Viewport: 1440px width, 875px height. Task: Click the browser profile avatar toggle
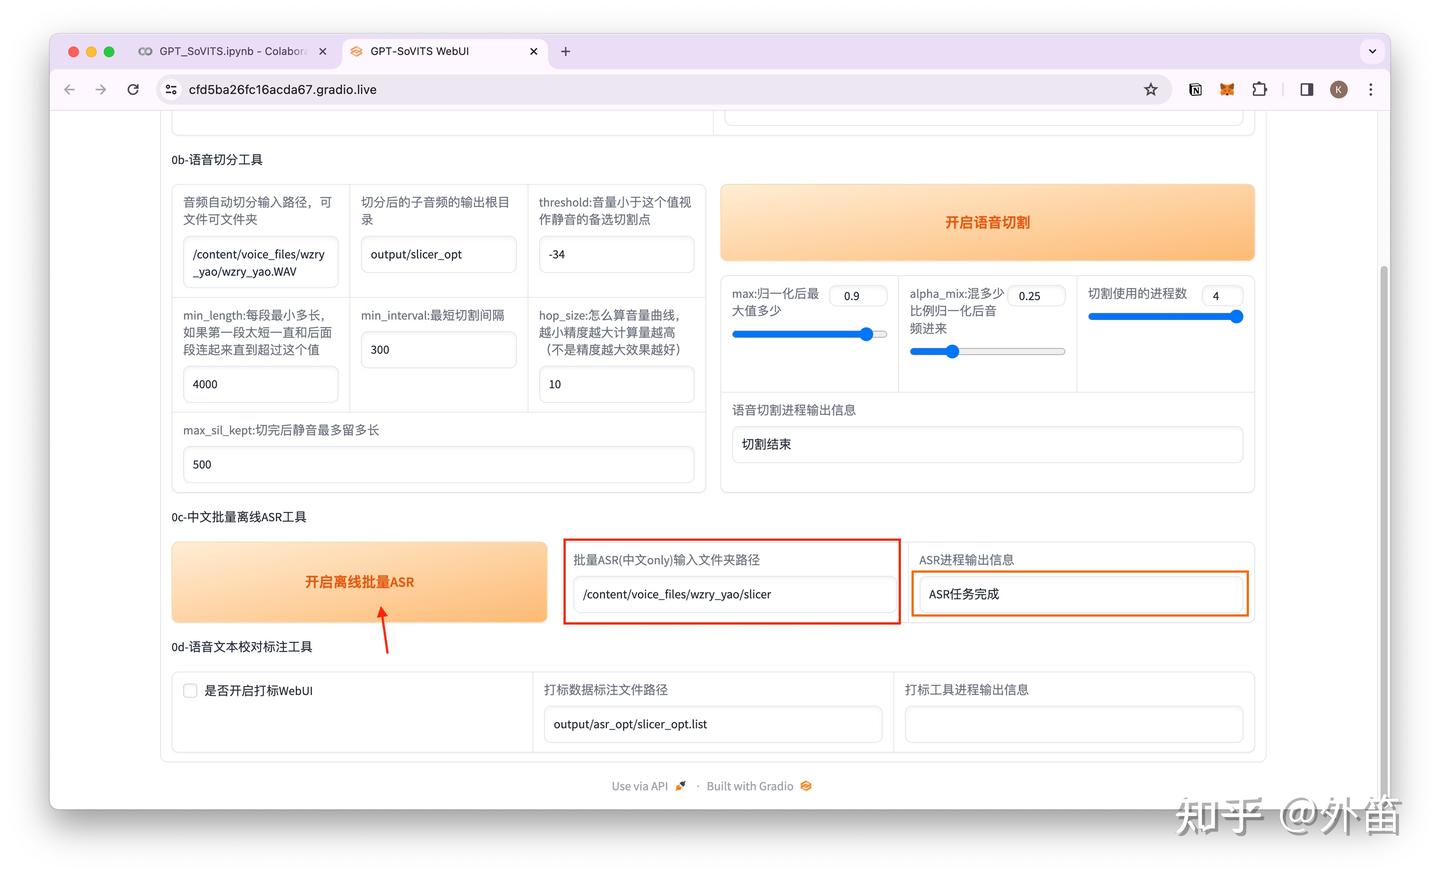click(1338, 89)
